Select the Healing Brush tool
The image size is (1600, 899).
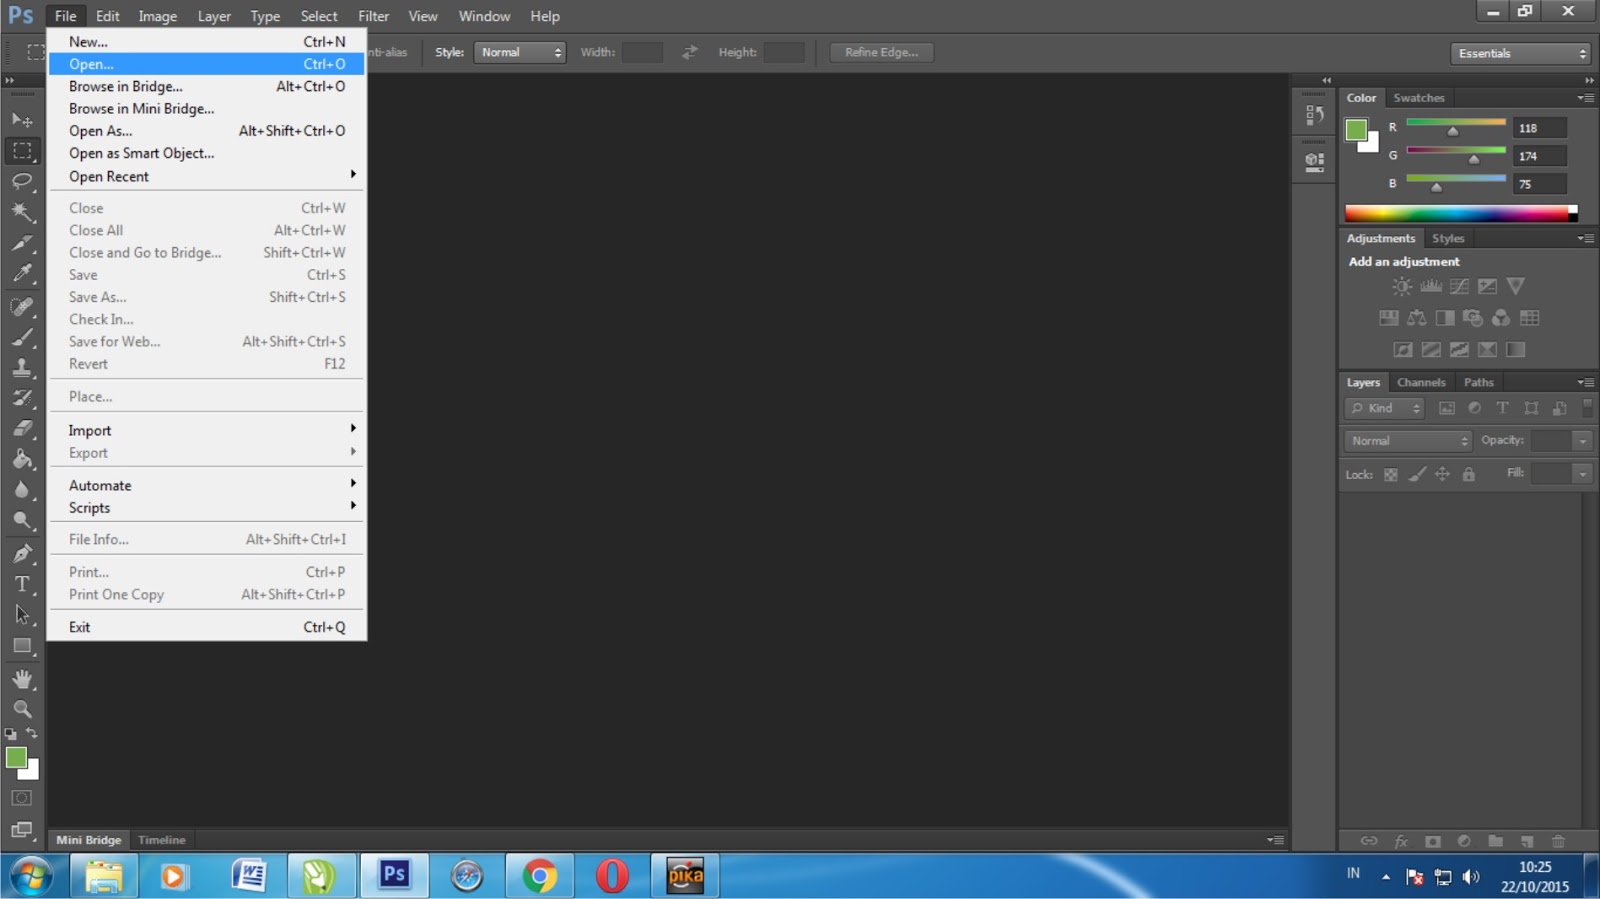pos(22,306)
